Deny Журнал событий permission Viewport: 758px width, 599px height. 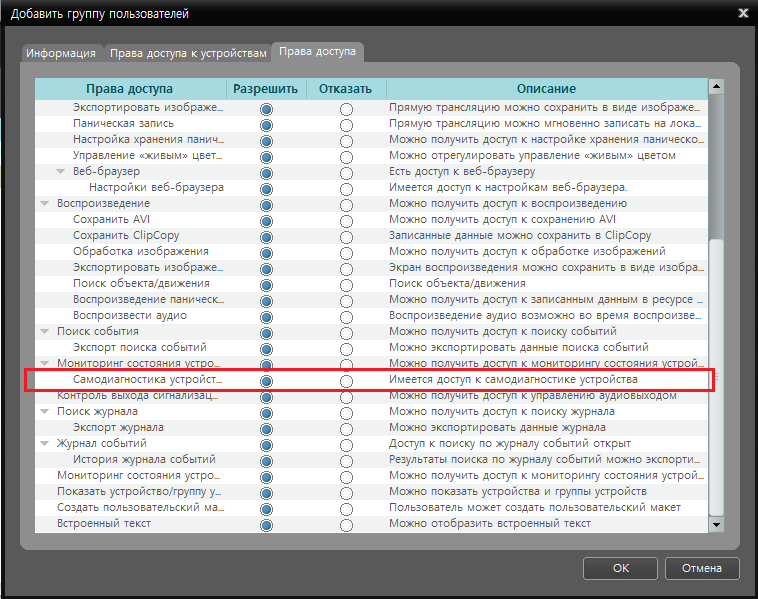[346, 445]
